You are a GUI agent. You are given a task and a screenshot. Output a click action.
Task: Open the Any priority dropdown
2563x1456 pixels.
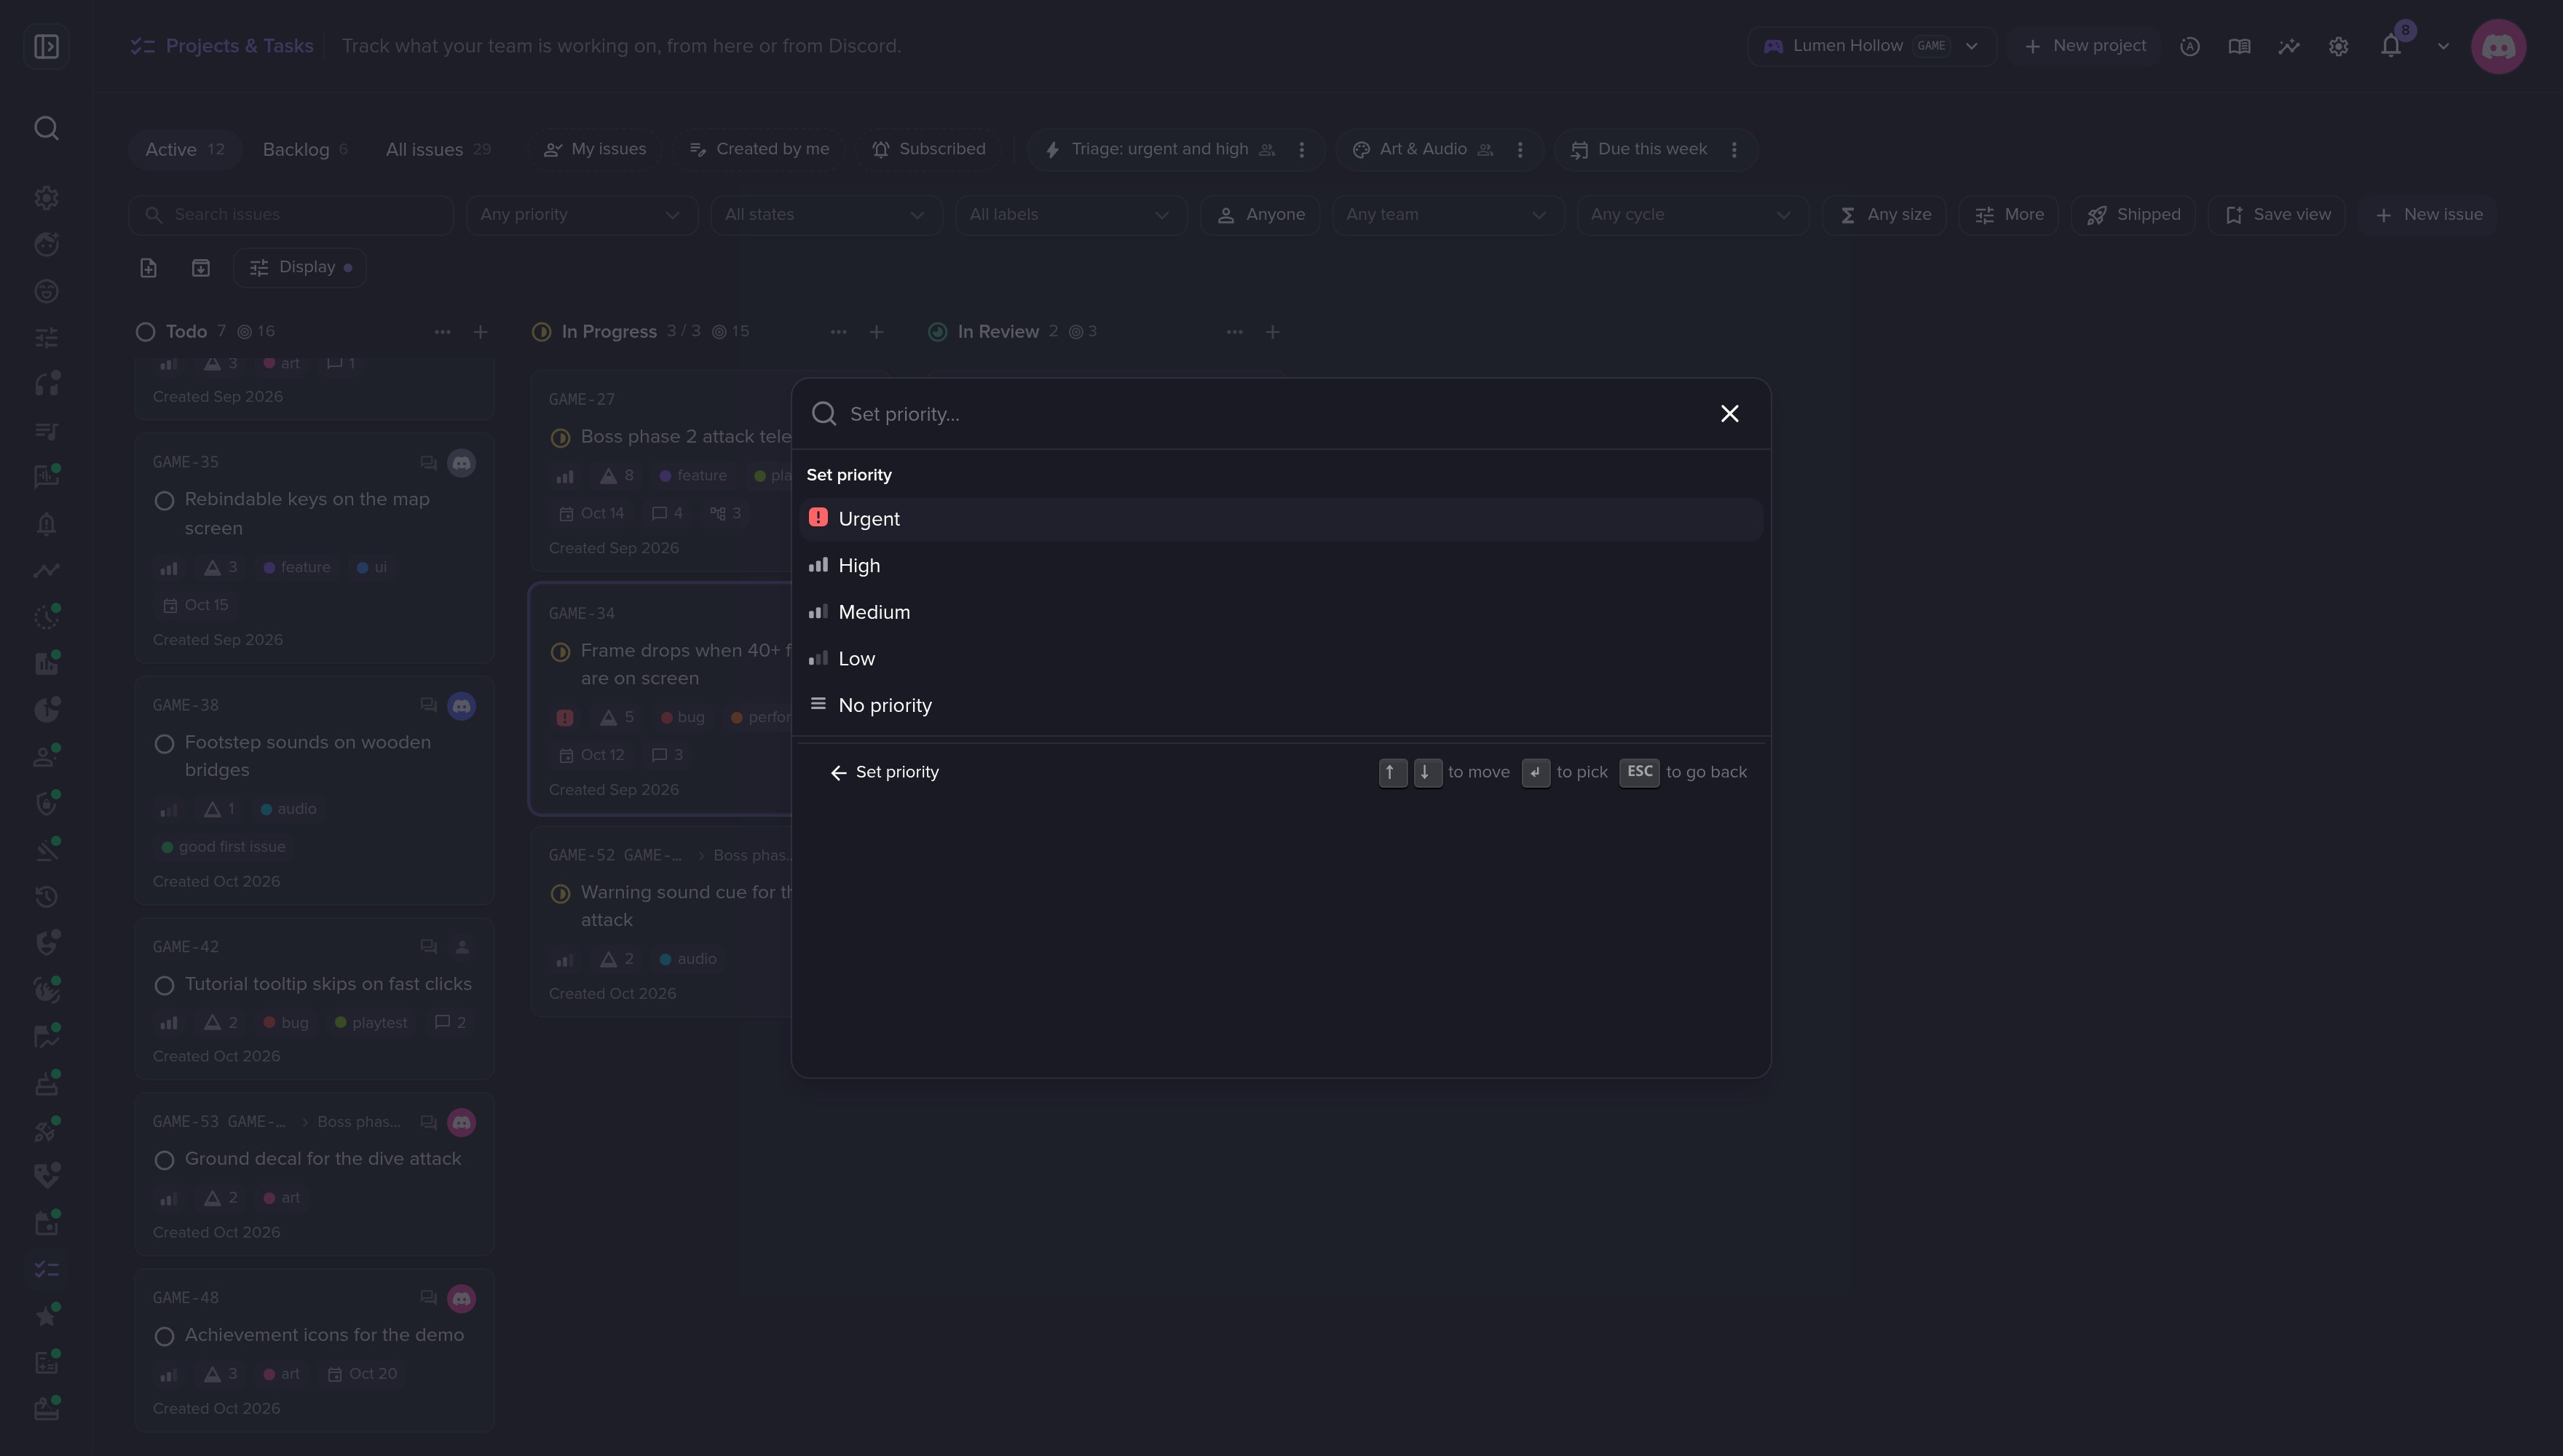[x=581, y=215]
